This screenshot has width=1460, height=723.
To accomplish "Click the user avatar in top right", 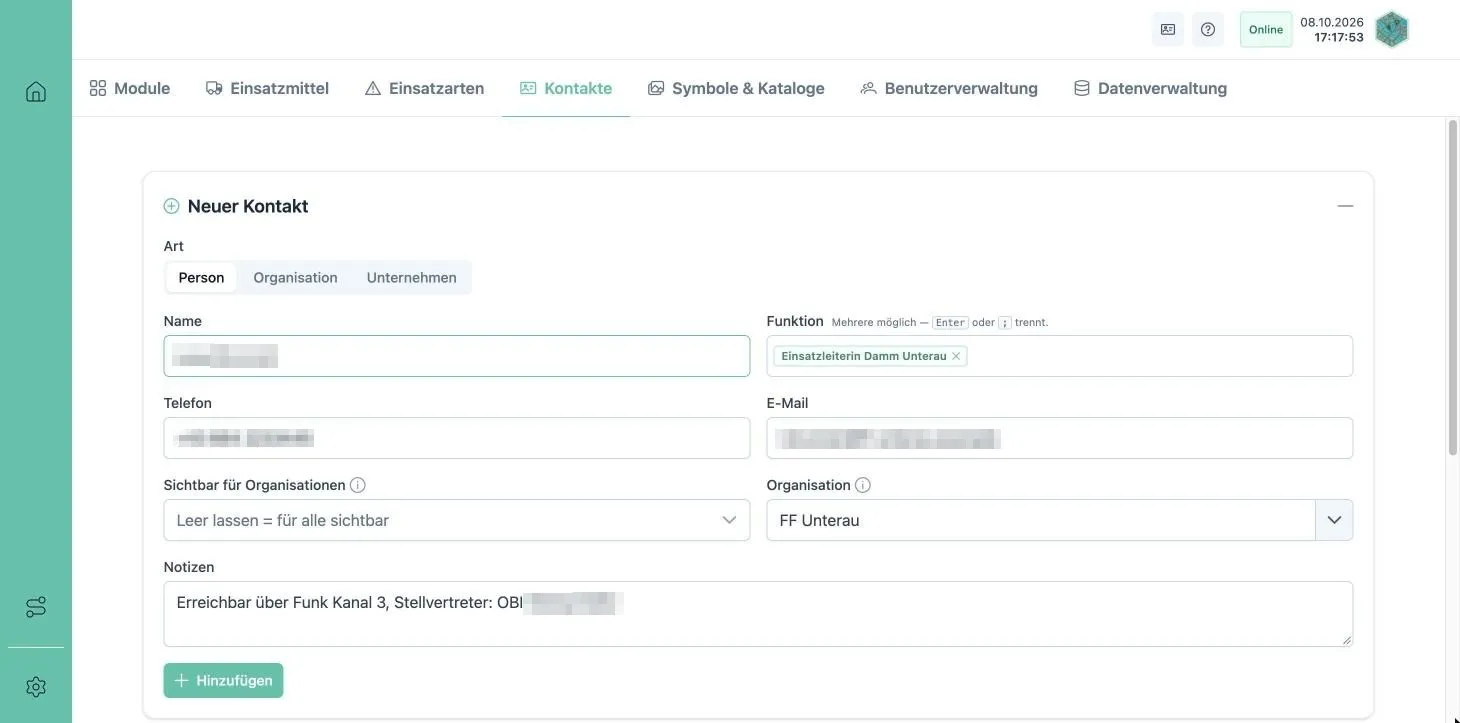I will coord(1392,29).
